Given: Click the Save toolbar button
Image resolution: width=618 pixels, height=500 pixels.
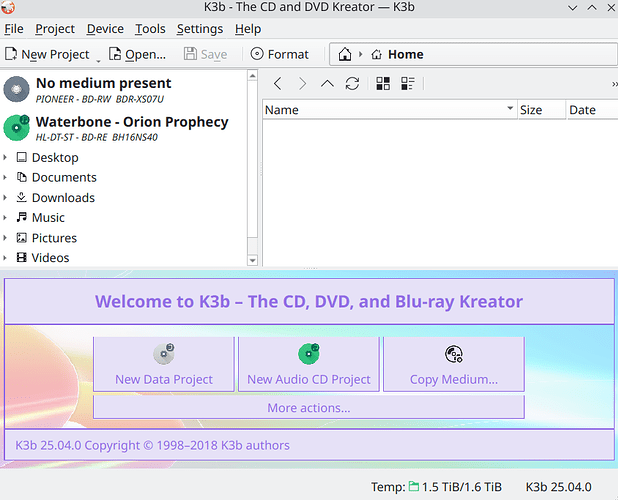Looking at the screenshot, I should (x=205, y=54).
